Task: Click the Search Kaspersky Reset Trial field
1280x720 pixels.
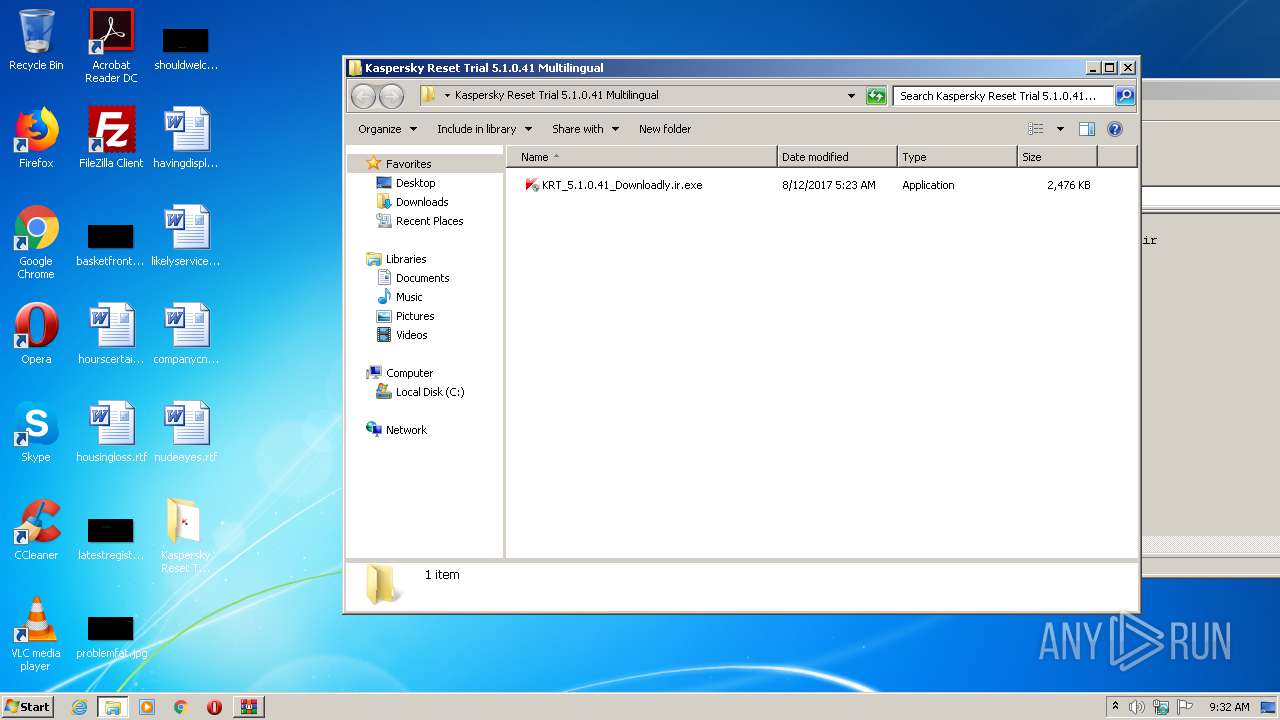Action: coord(1002,96)
